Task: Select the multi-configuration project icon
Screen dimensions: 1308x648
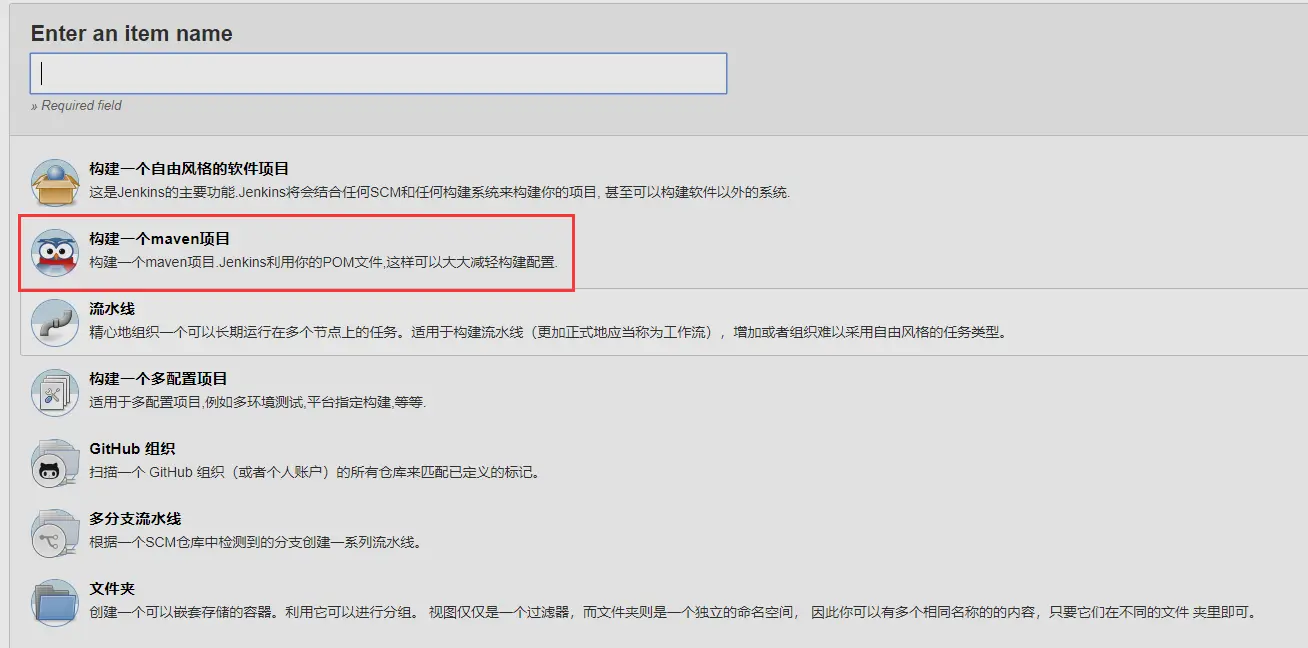Action: coord(55,393)
